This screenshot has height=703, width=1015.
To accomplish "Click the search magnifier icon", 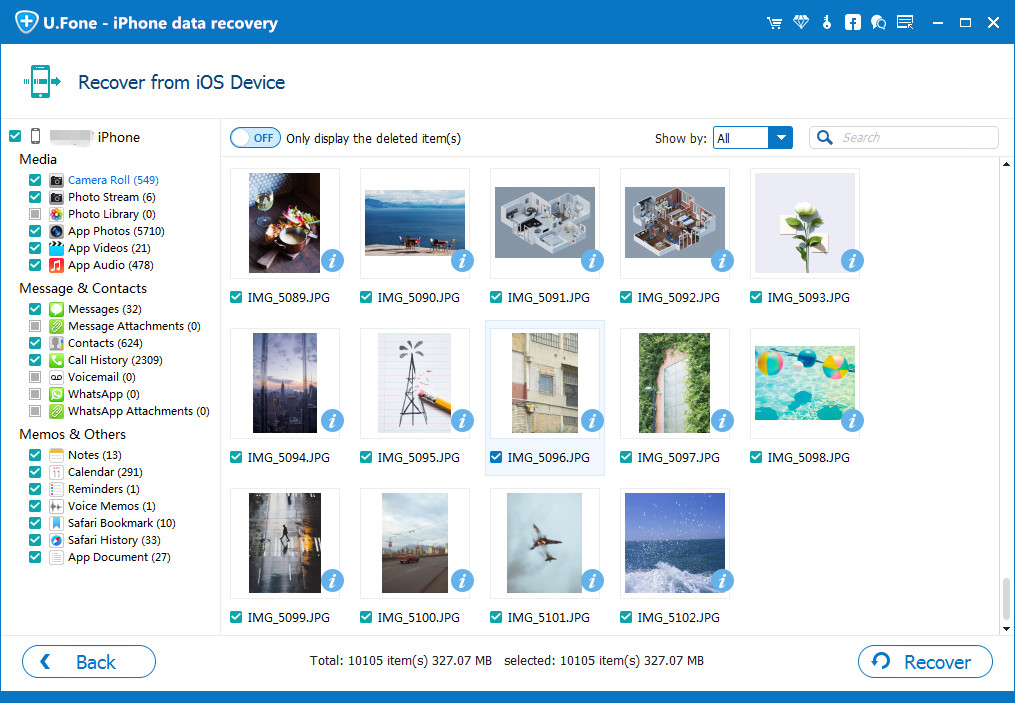I will [825, 137].
